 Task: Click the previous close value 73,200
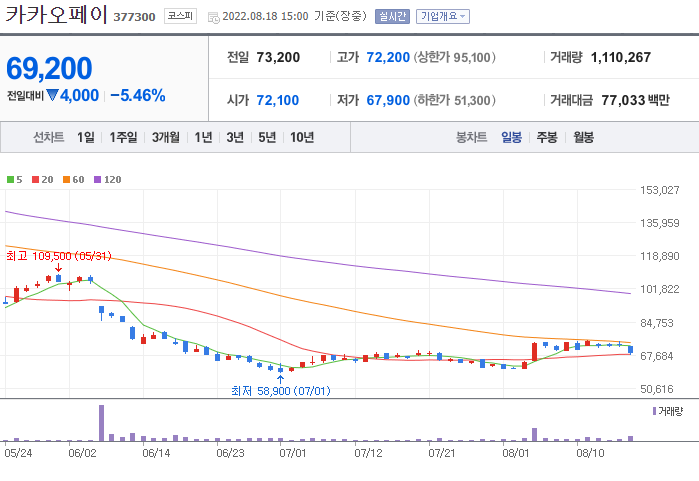278,58
